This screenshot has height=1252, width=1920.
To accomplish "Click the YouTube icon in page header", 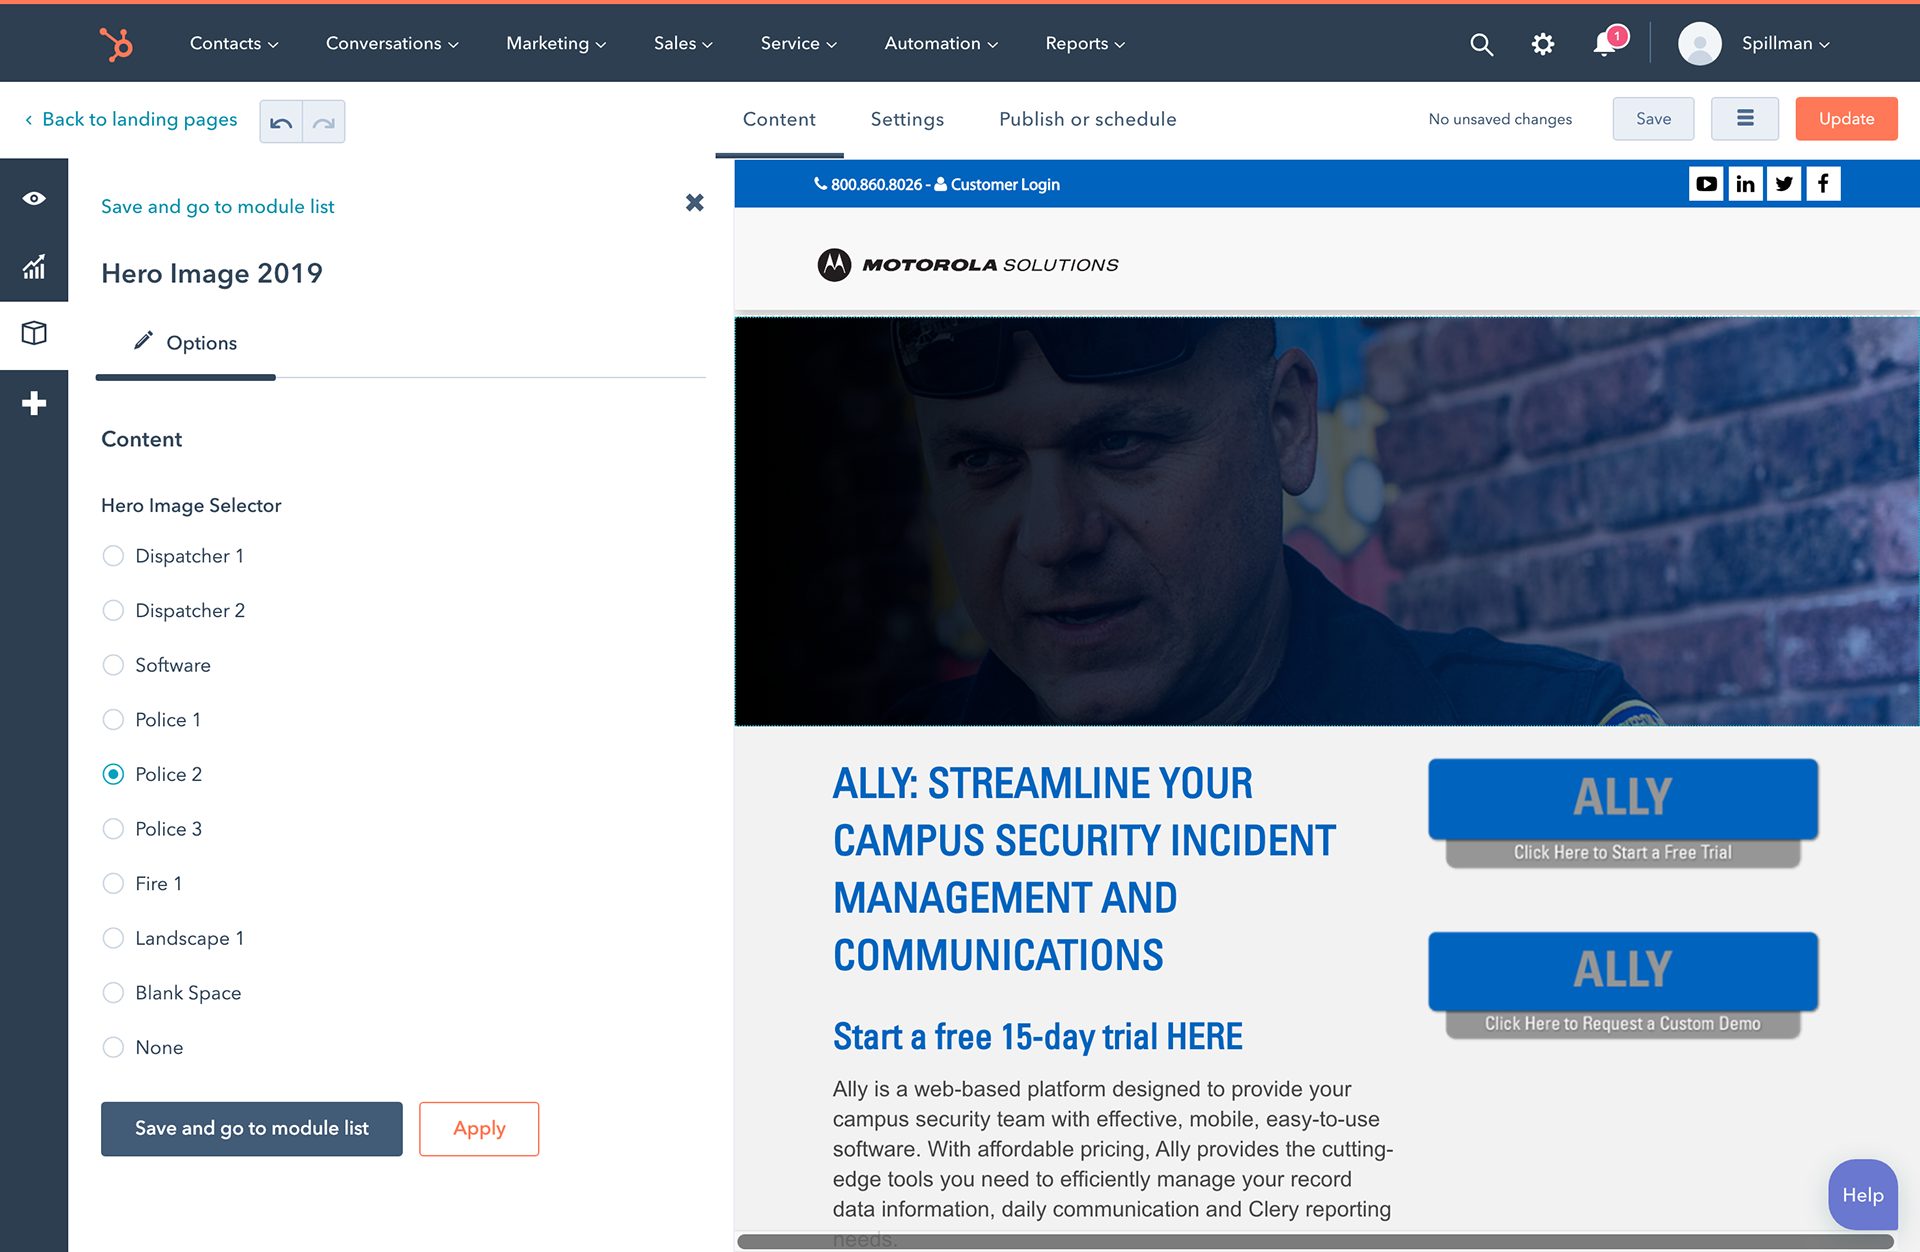I will (x=1706, y=184).
